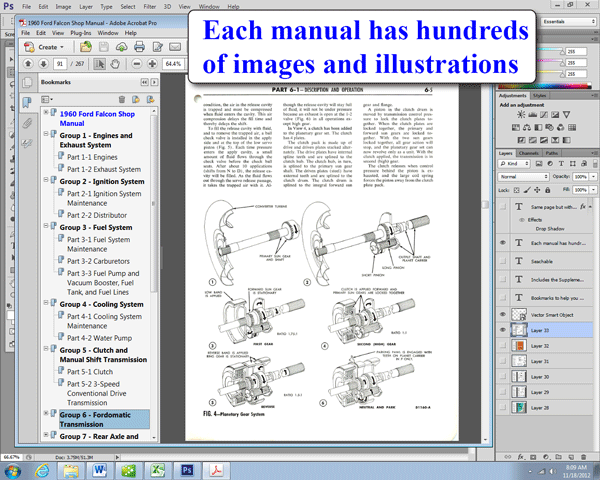Image resolution: width=600 pixels, height=480 pixels.
Task: Click lock all padlock icon in Layers
Action: (548, 190)
